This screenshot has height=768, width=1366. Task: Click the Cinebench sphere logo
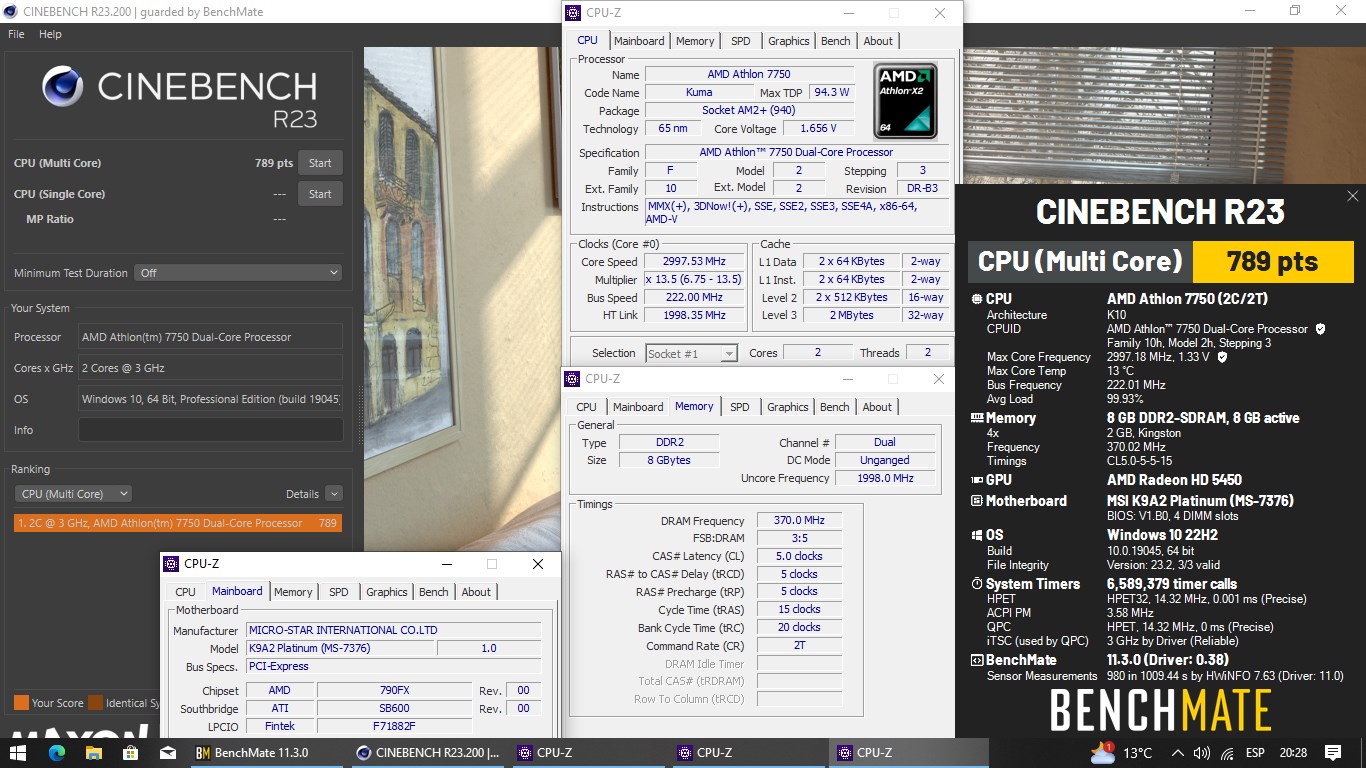[x=63, y=86]
